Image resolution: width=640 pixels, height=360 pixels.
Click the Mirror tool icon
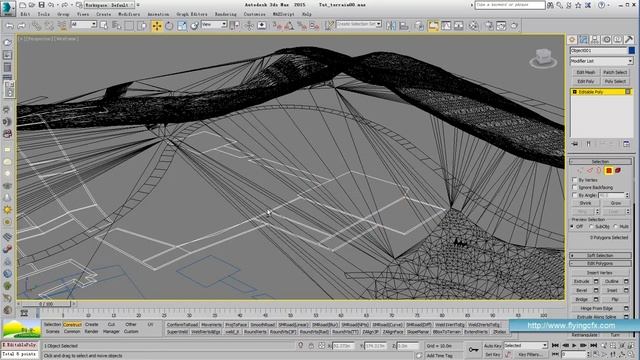tap(391, 26)
